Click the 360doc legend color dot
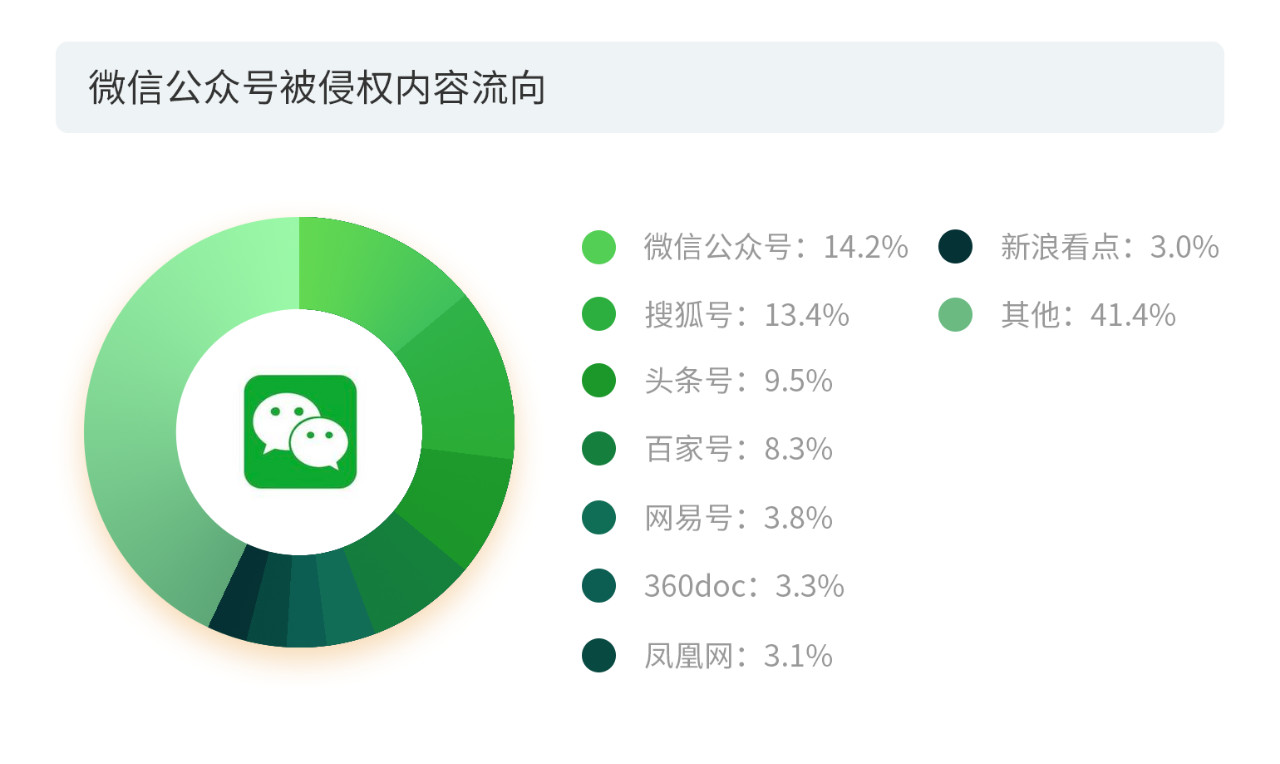The image size is (1280, 764). click(599, 586)
